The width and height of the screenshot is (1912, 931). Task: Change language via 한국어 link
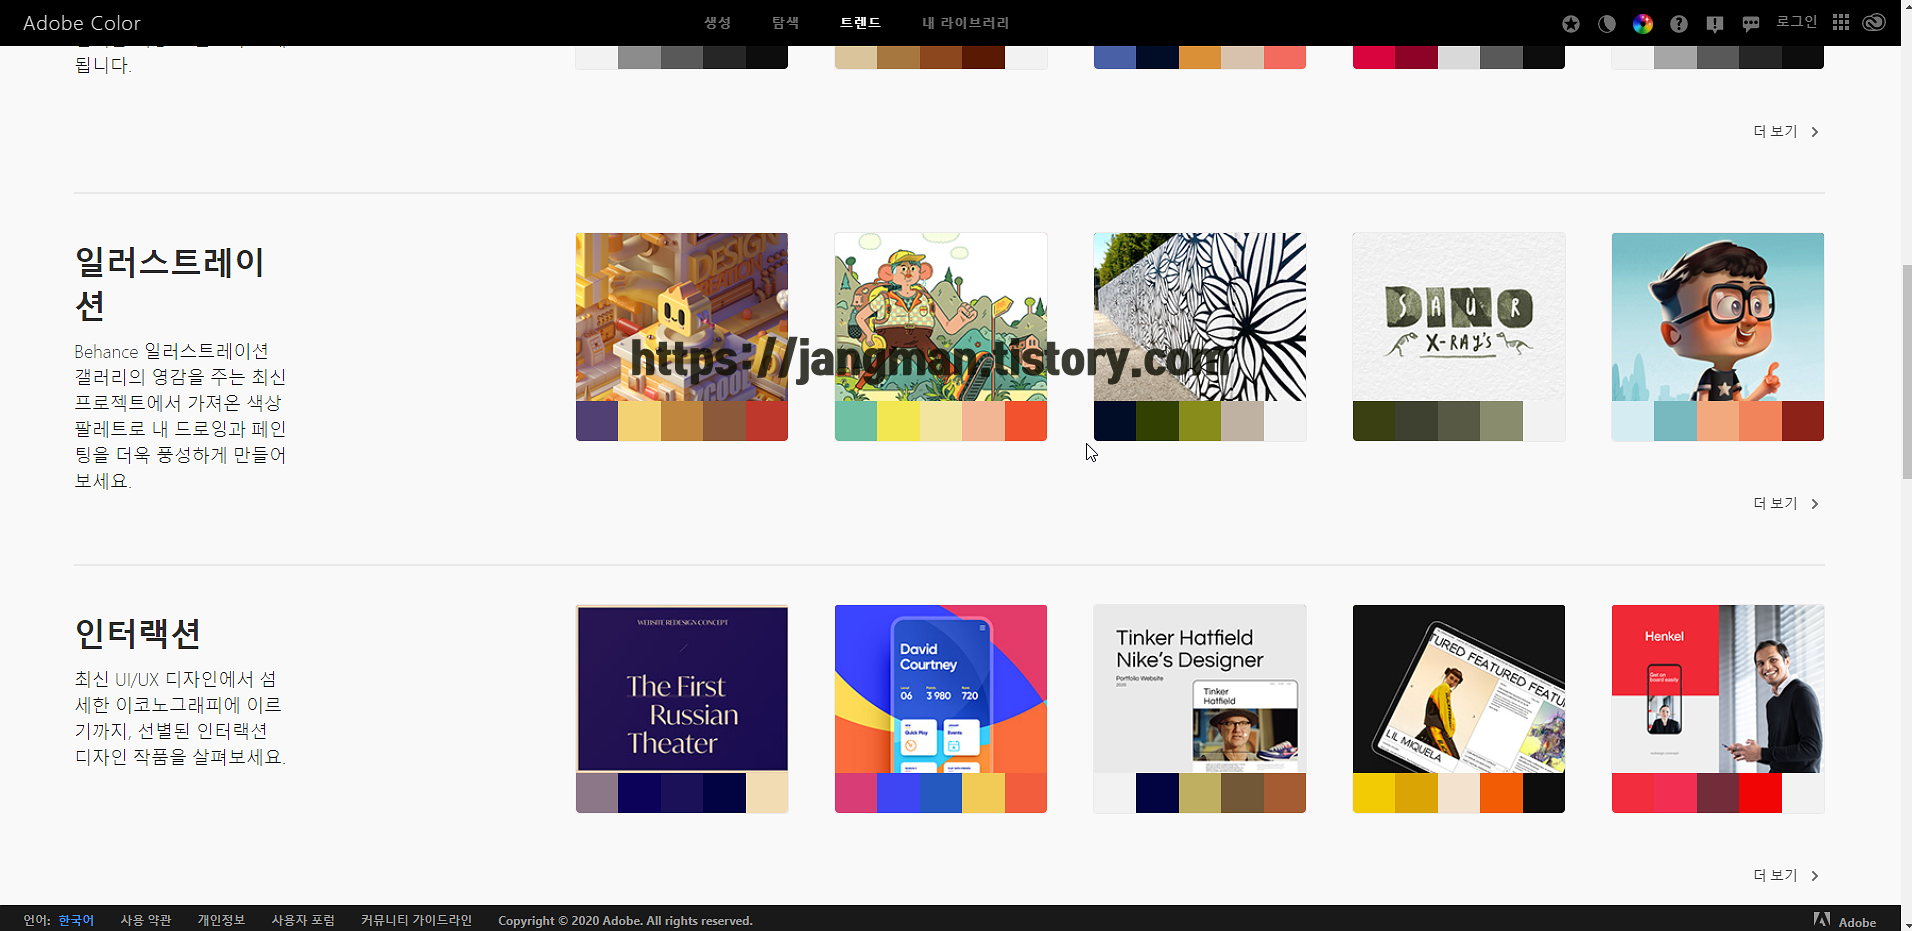(x=76, y=921)
